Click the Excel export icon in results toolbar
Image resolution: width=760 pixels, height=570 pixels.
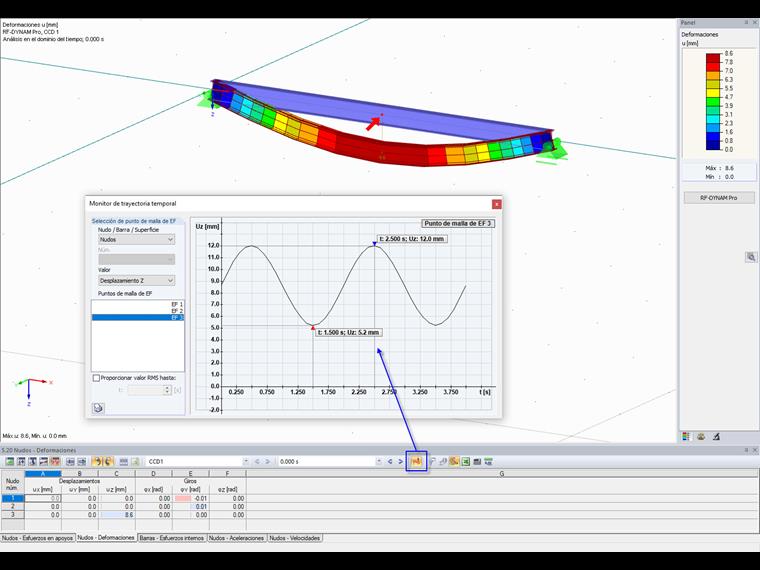coord(466,461)
